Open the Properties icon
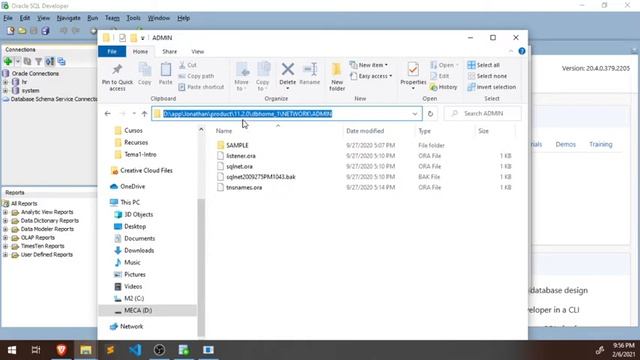 tap(413, 70)
